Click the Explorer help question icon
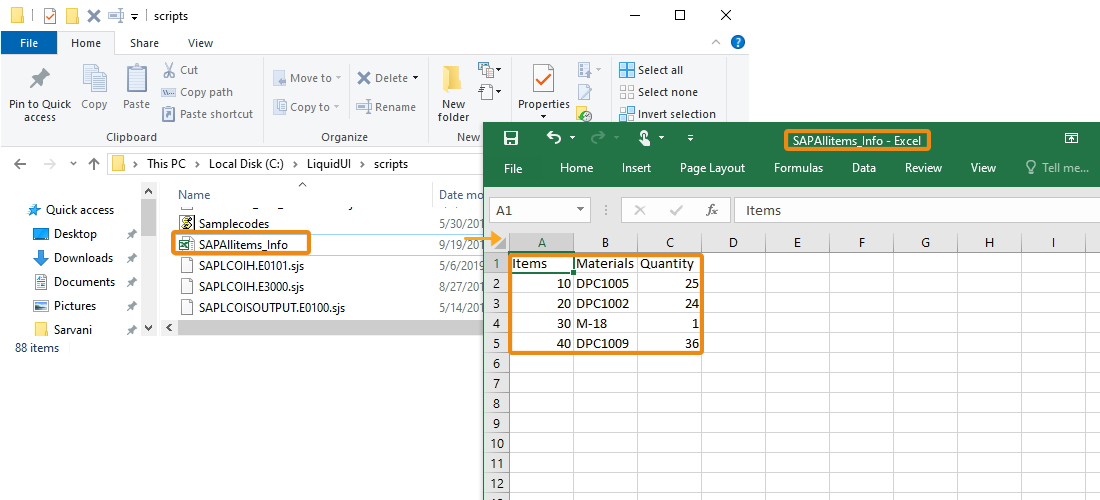1100x500 pixels. click(x=737, y=42)
